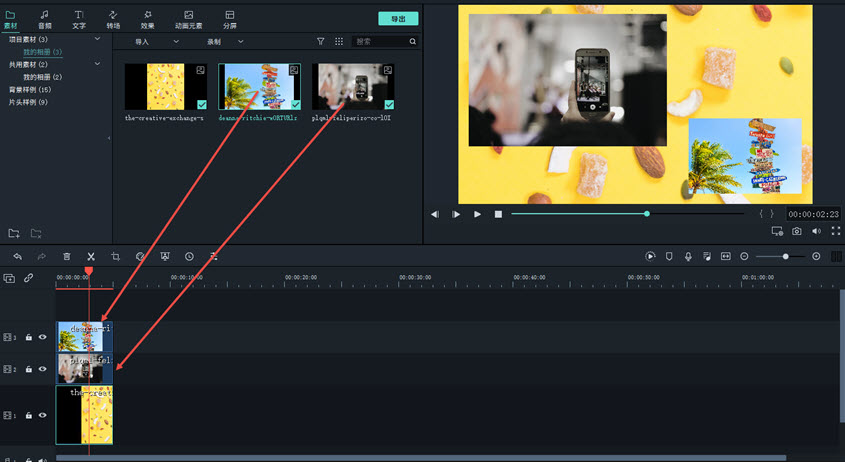Screen dimensions: 845x462
Task: Open the 导入 import dropdown
Action: click(156, 42)
